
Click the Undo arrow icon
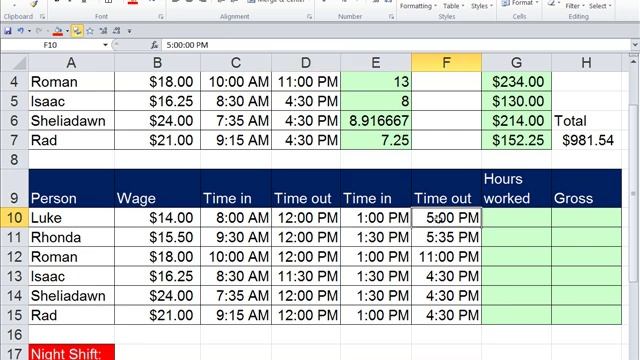[20, 31]
